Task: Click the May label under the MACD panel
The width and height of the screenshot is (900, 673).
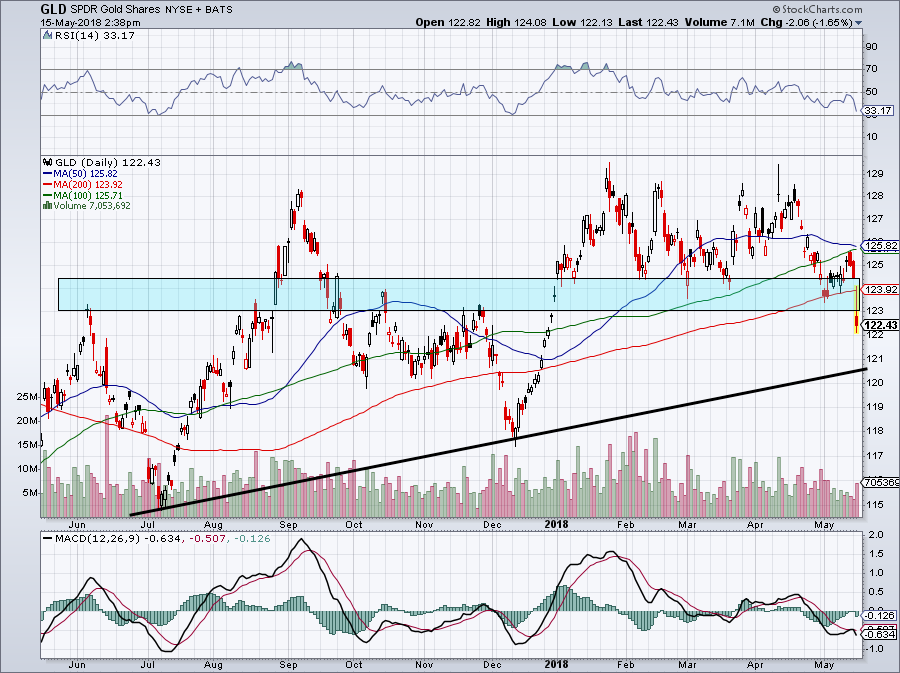Action: [x=824, y=664]
